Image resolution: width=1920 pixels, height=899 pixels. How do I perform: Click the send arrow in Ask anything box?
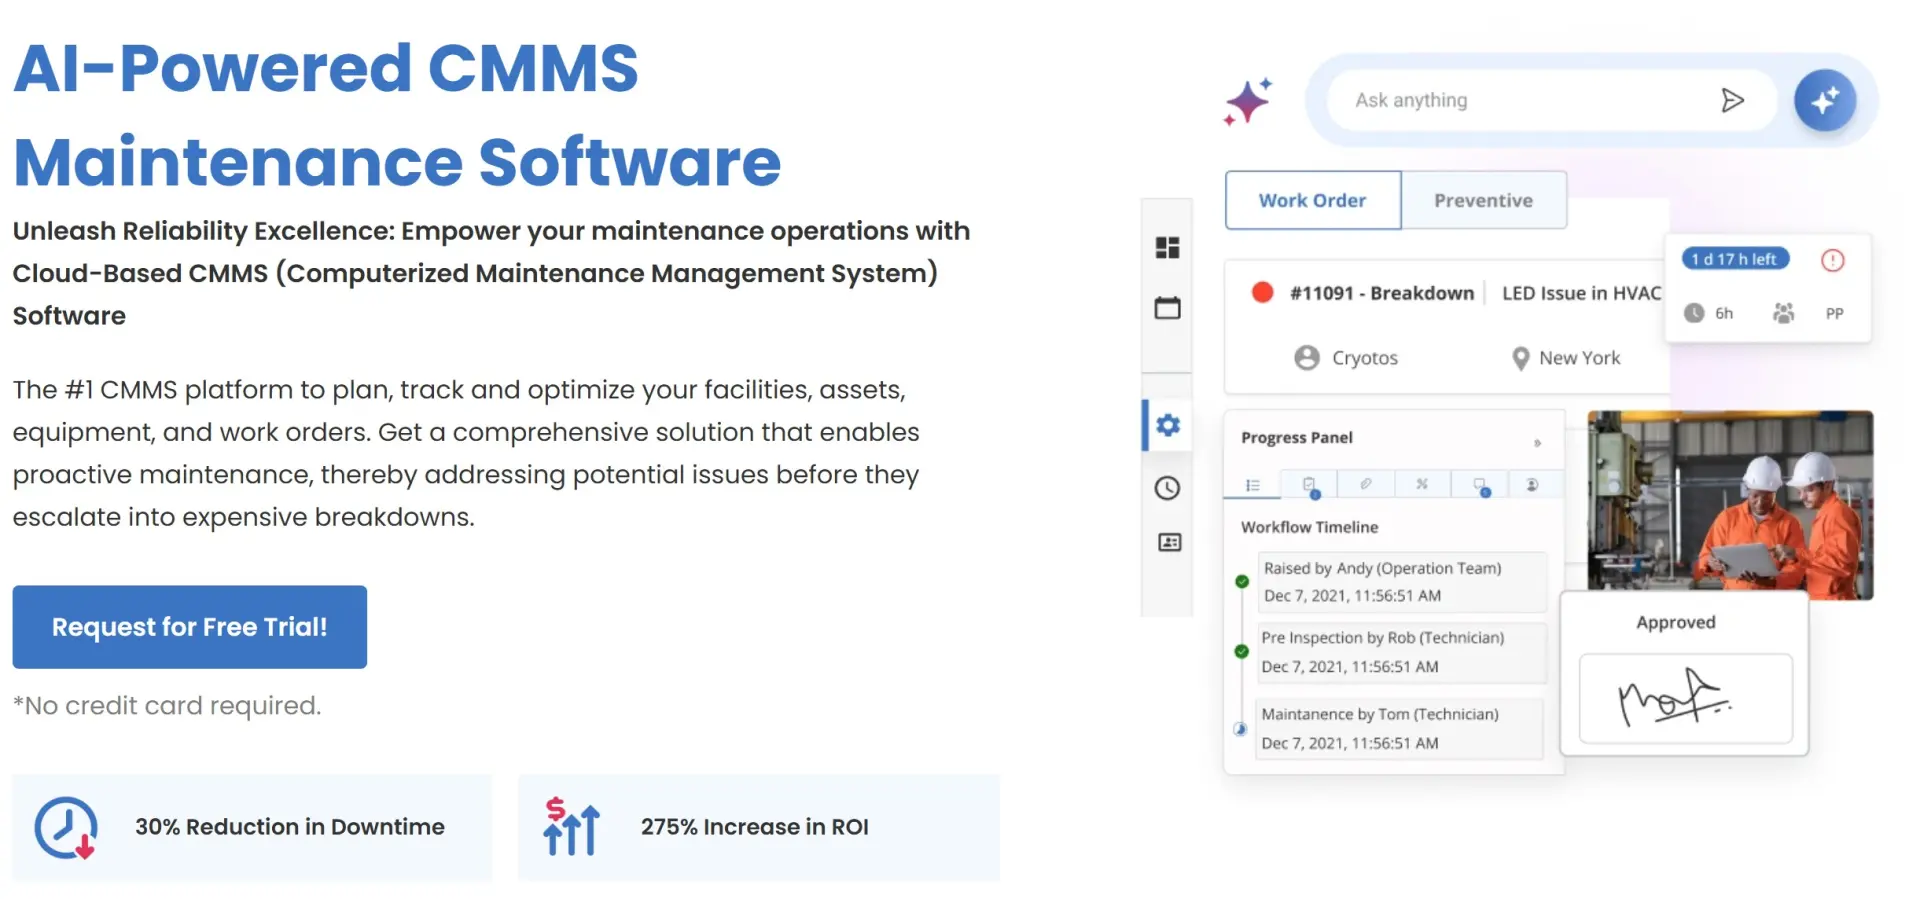coord(1732,100)
